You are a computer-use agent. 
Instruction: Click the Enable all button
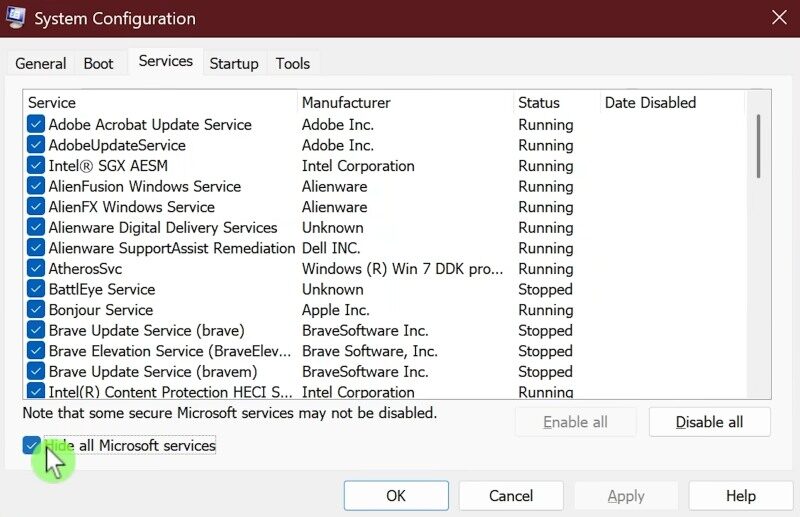pos(576,422)
